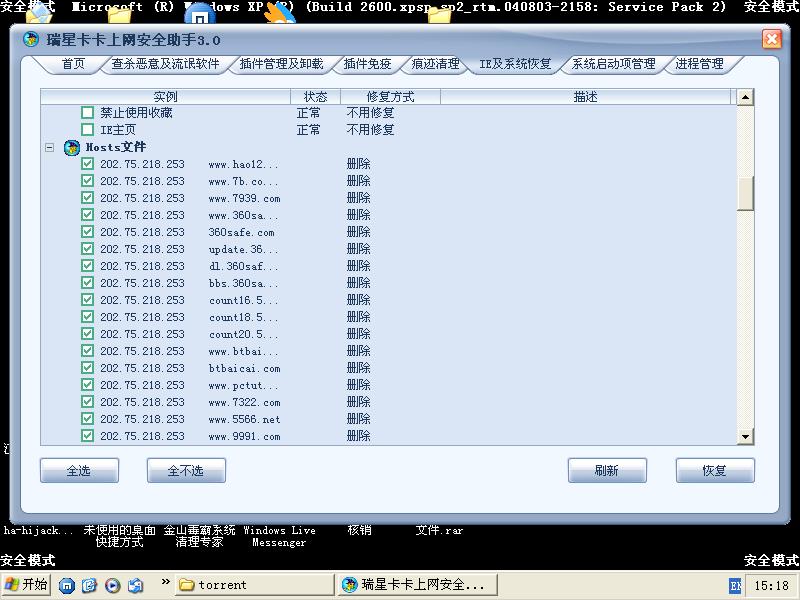Open Windows Media Player quick launch icon
The height and width of the screenshot is (600, 800).
pyautogui.click(x=113, y=585)
